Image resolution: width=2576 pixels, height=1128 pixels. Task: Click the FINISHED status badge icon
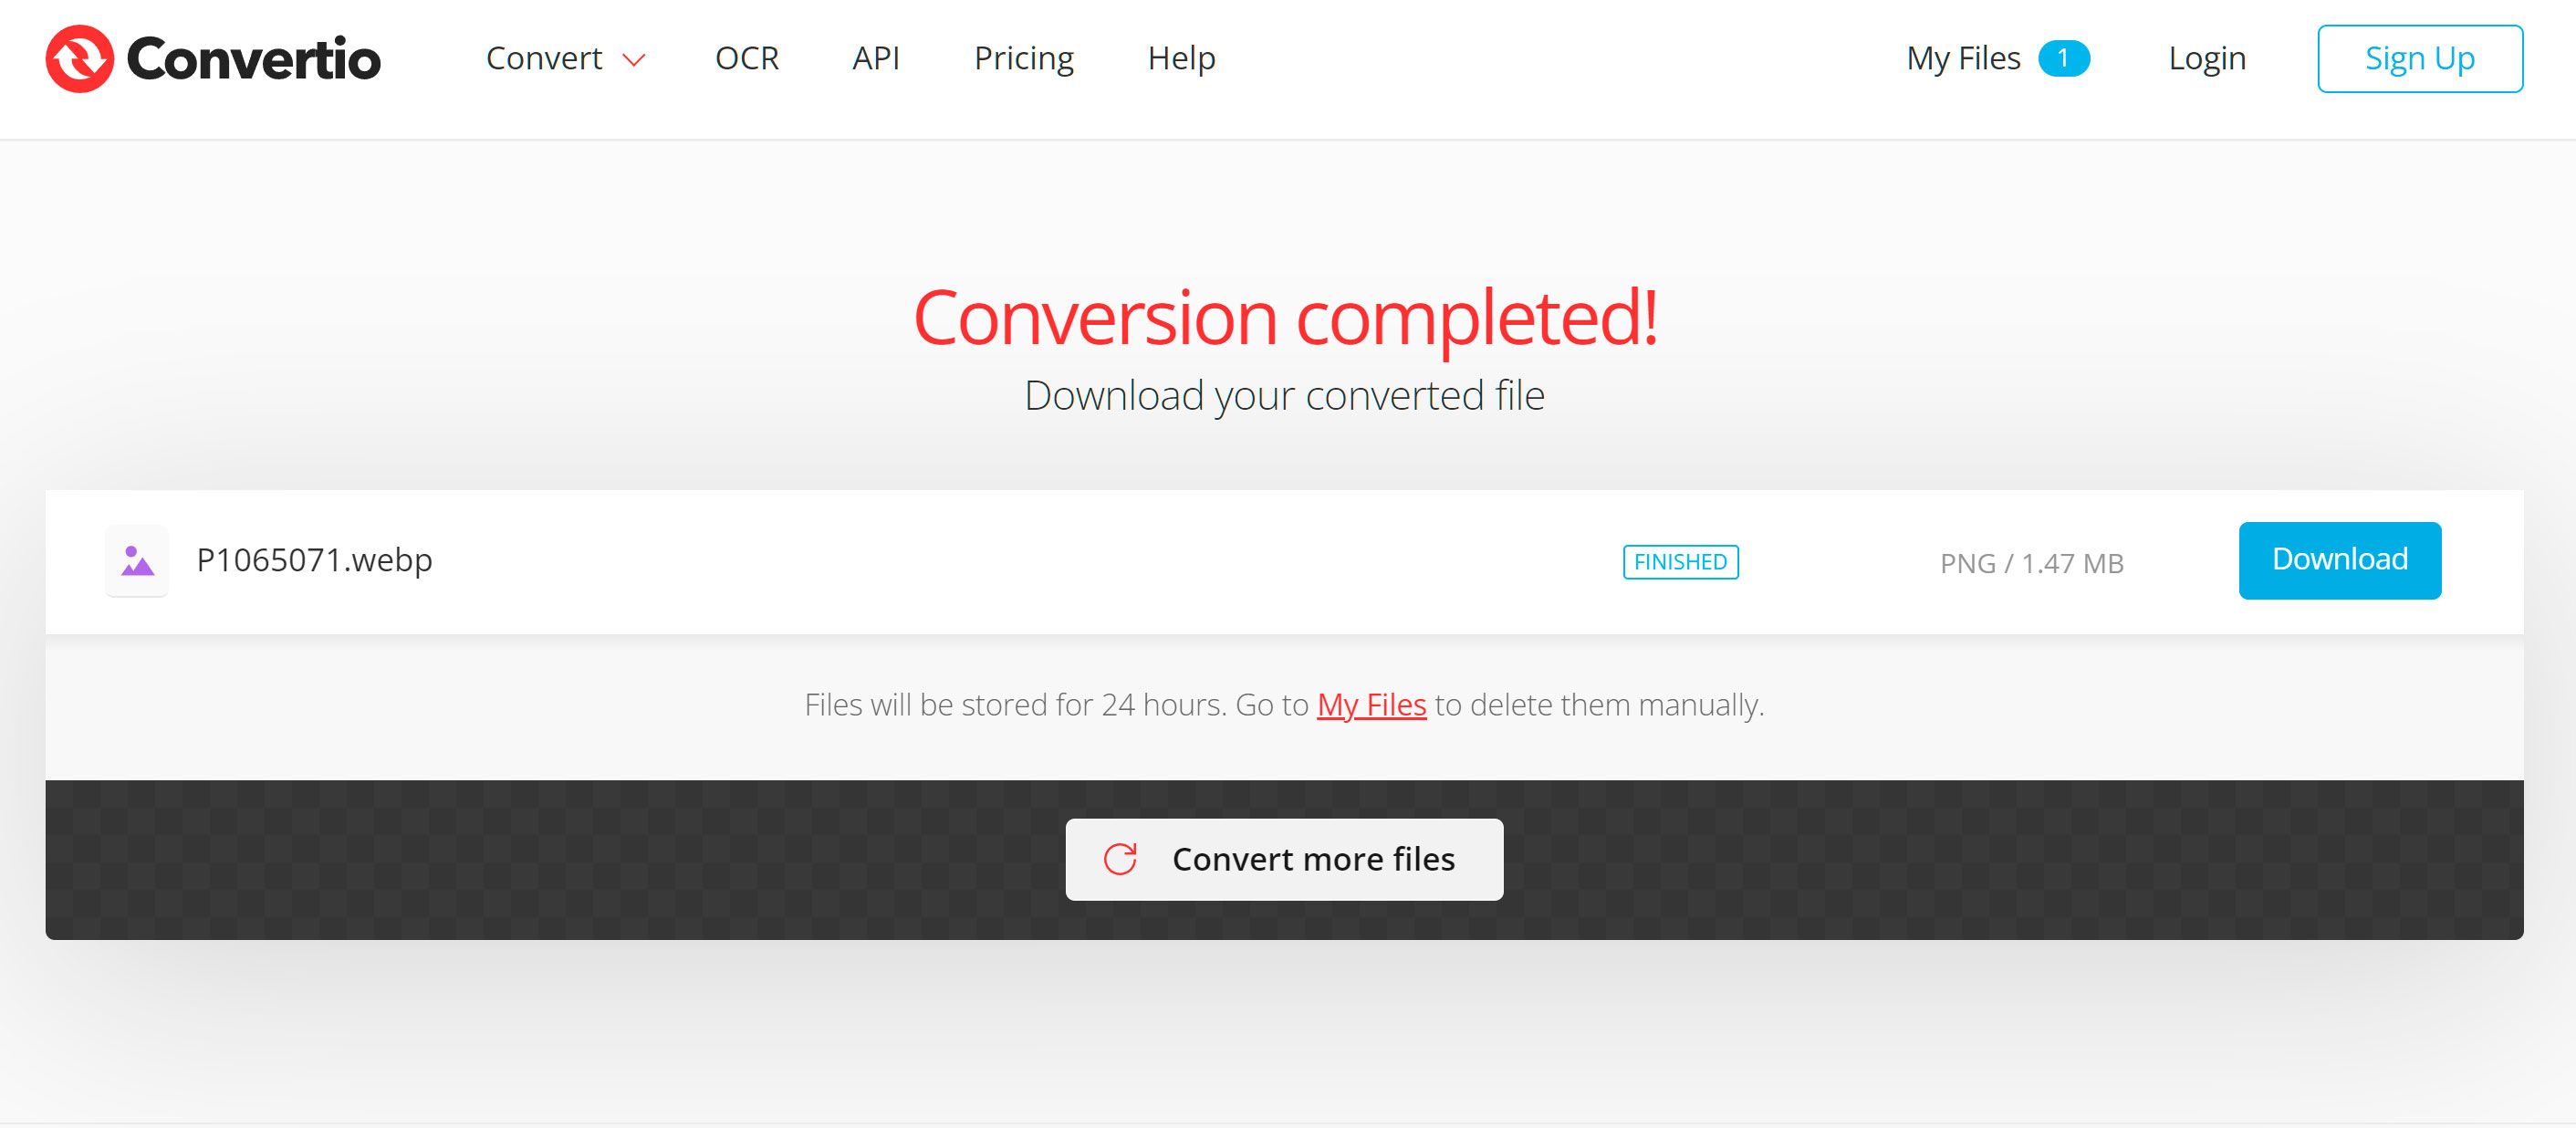1681,560
